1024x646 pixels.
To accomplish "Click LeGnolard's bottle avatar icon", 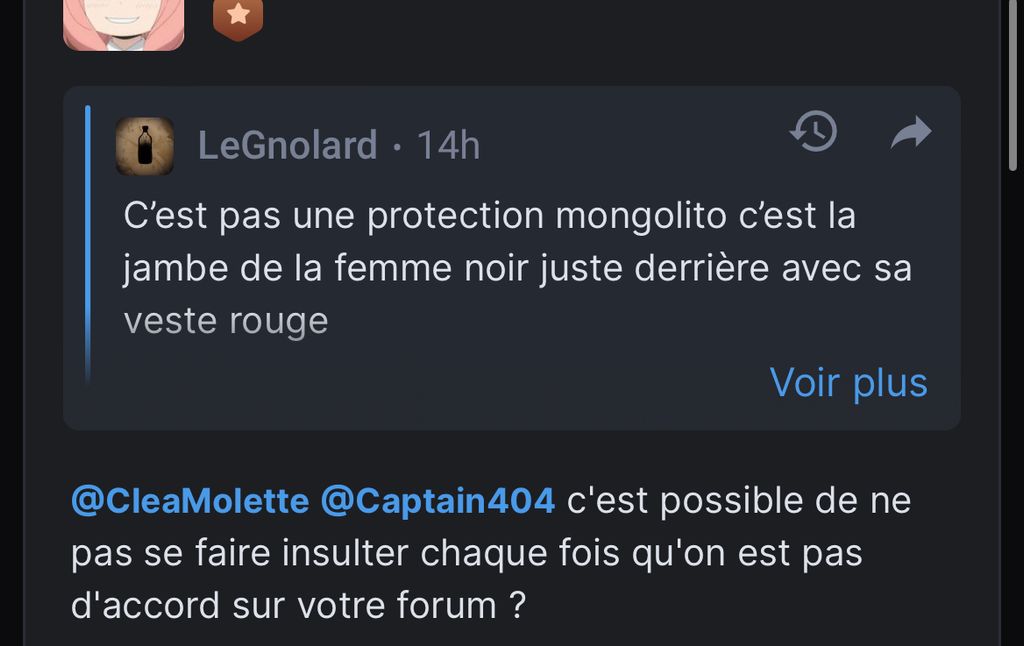I will click(x=144, y=146).
